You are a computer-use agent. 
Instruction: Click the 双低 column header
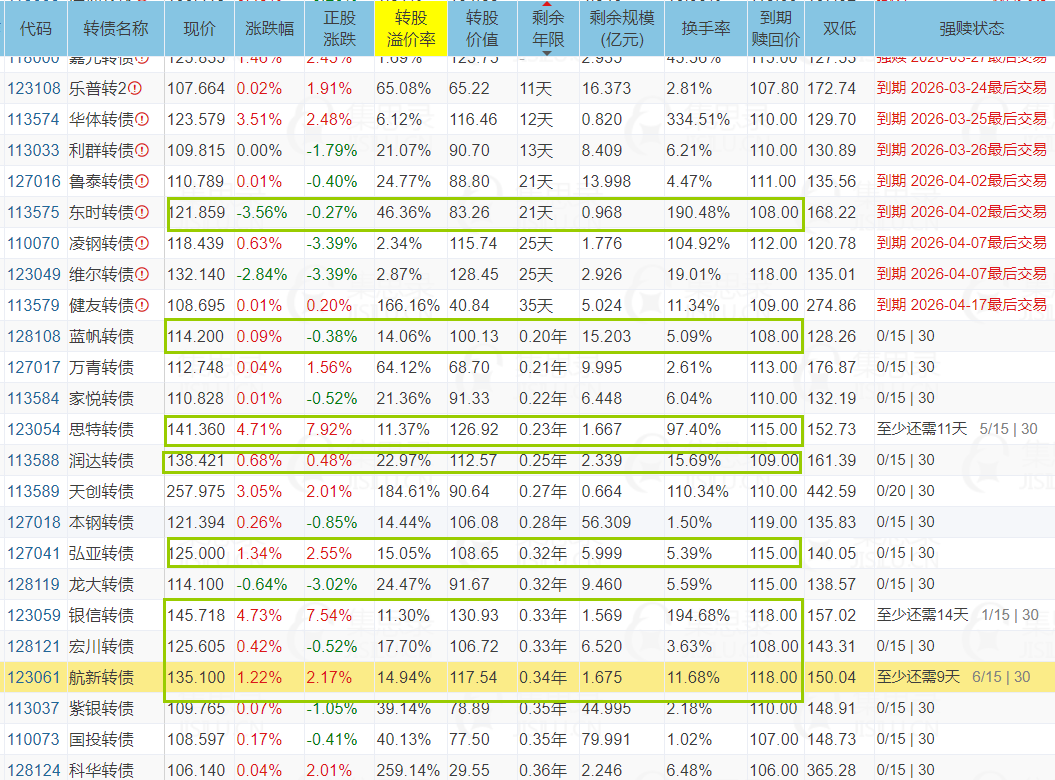[x=838, y=29]
